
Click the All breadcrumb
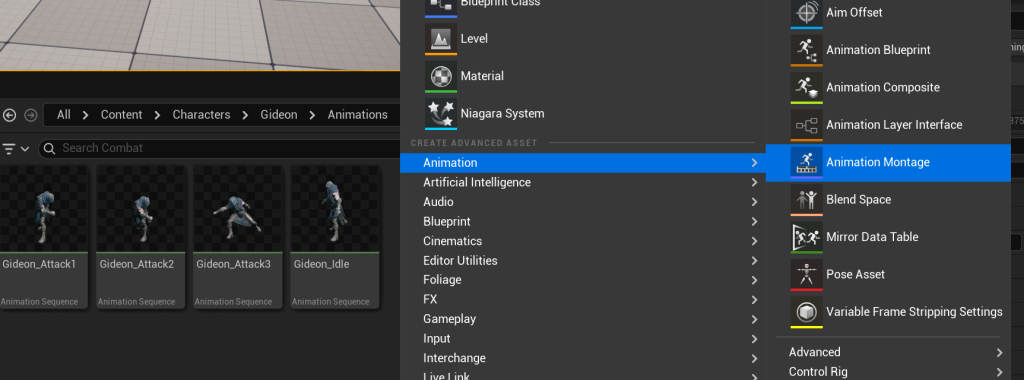tap(63, 115)
